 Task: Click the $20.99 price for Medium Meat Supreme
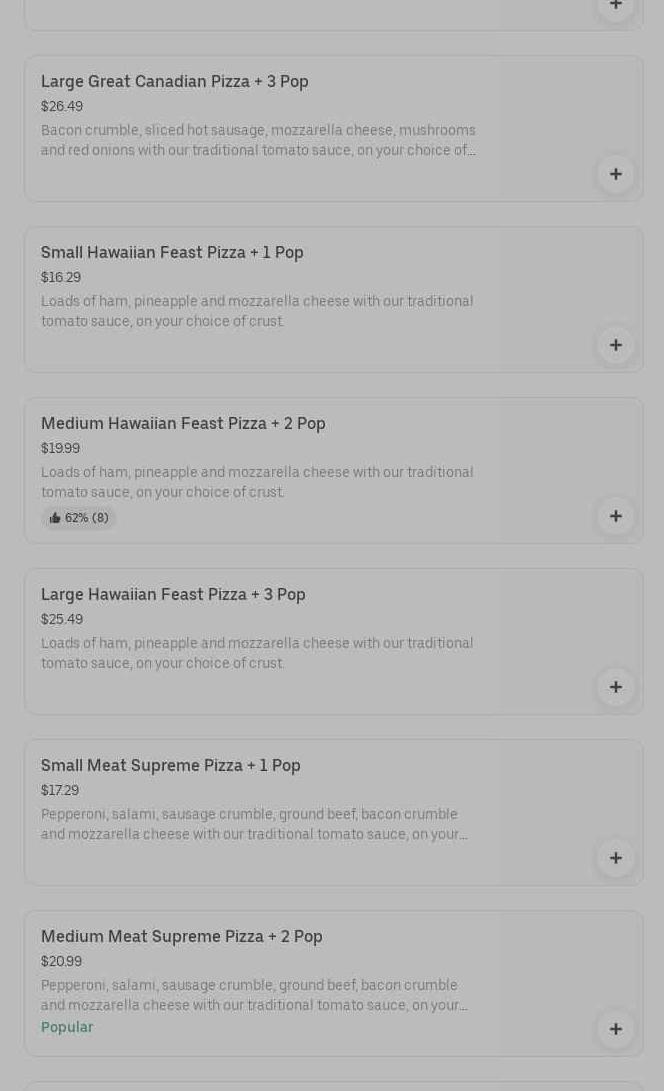coord(61,962)
